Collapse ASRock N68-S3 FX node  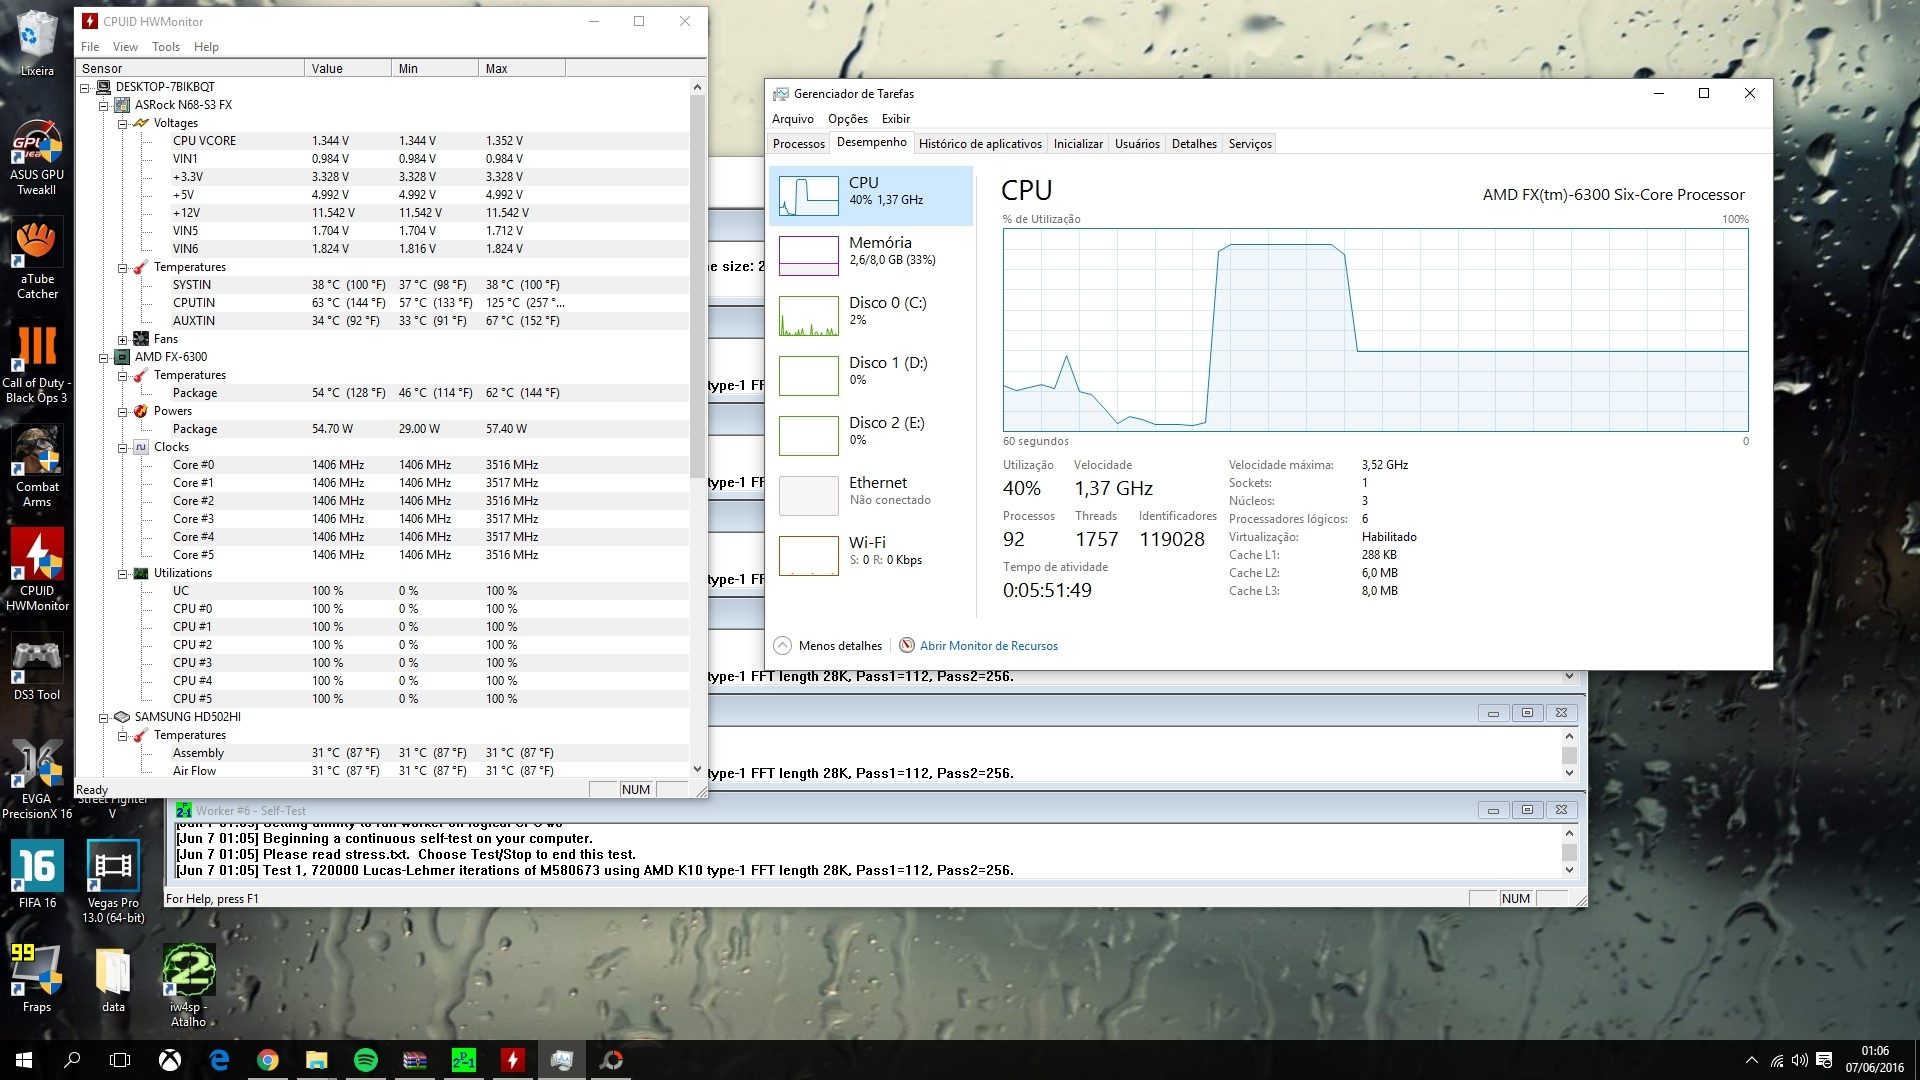coord(104,105)
